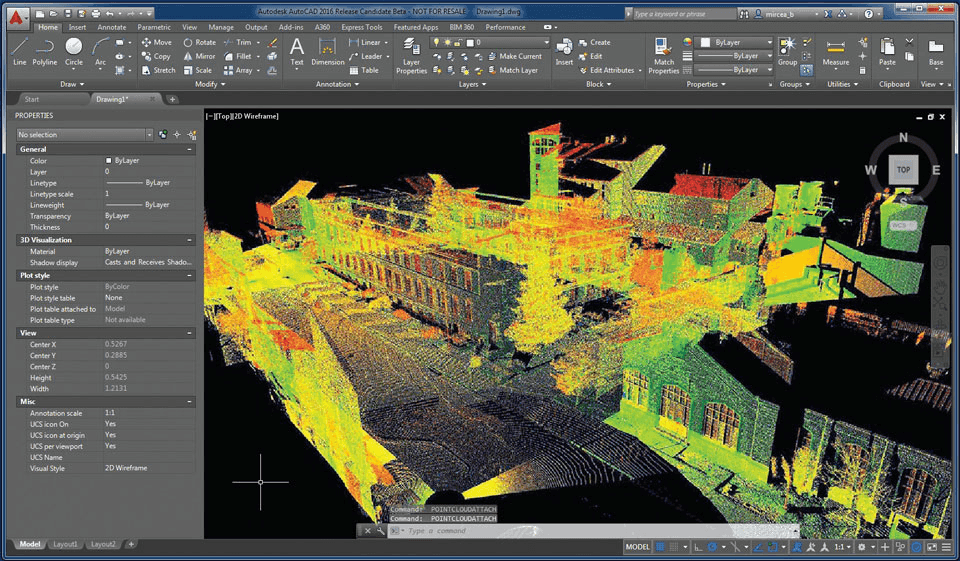
Task: Activate the Scale command
Action: click(198, 70)
